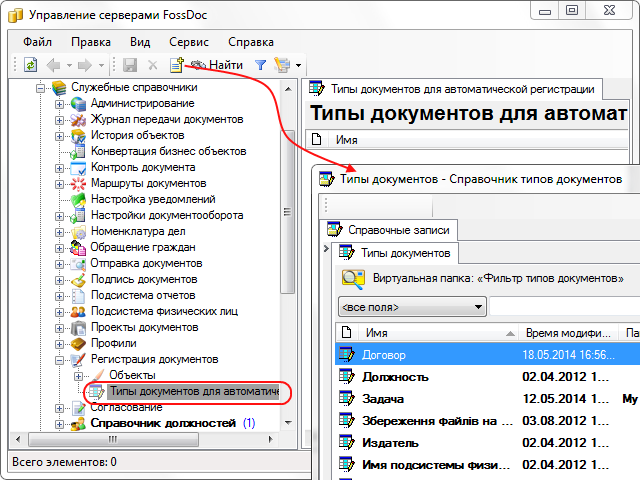Open the back history dropdown arrow
Image resolution: width=640 pixels, height=480 pixels.
click(x=69, y=65)
